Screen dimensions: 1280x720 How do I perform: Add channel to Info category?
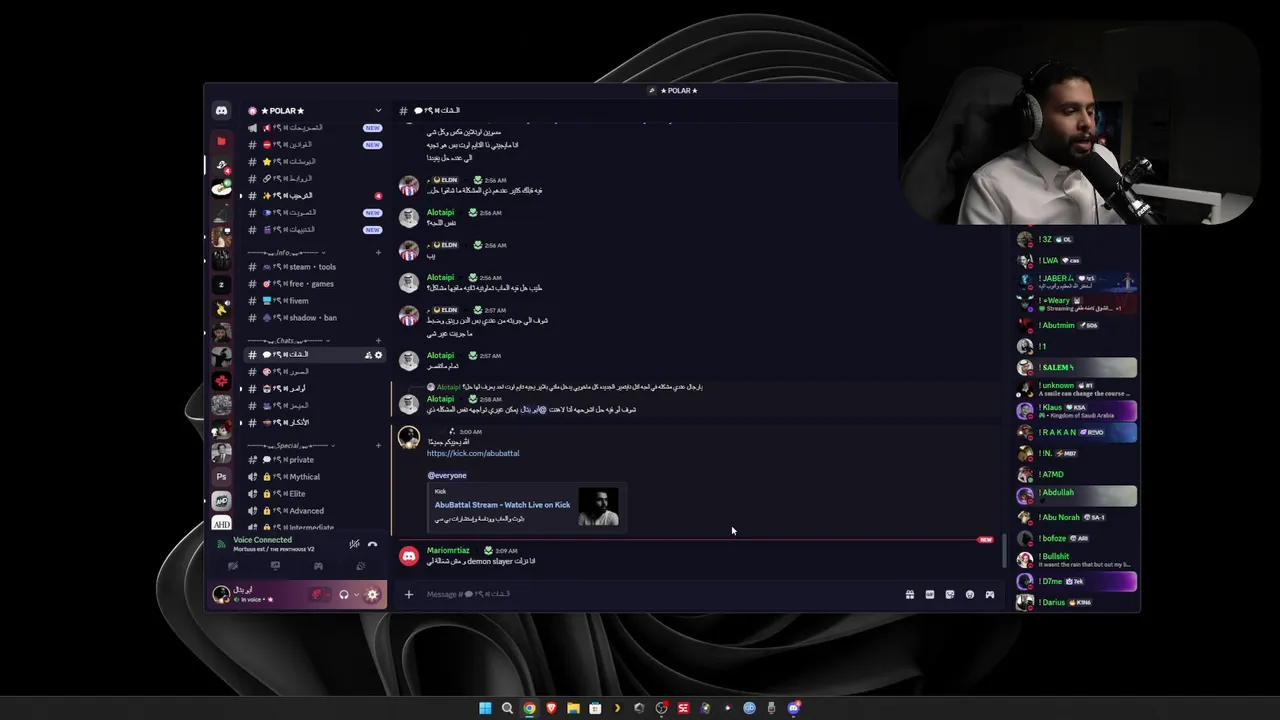tap(378, 252)
